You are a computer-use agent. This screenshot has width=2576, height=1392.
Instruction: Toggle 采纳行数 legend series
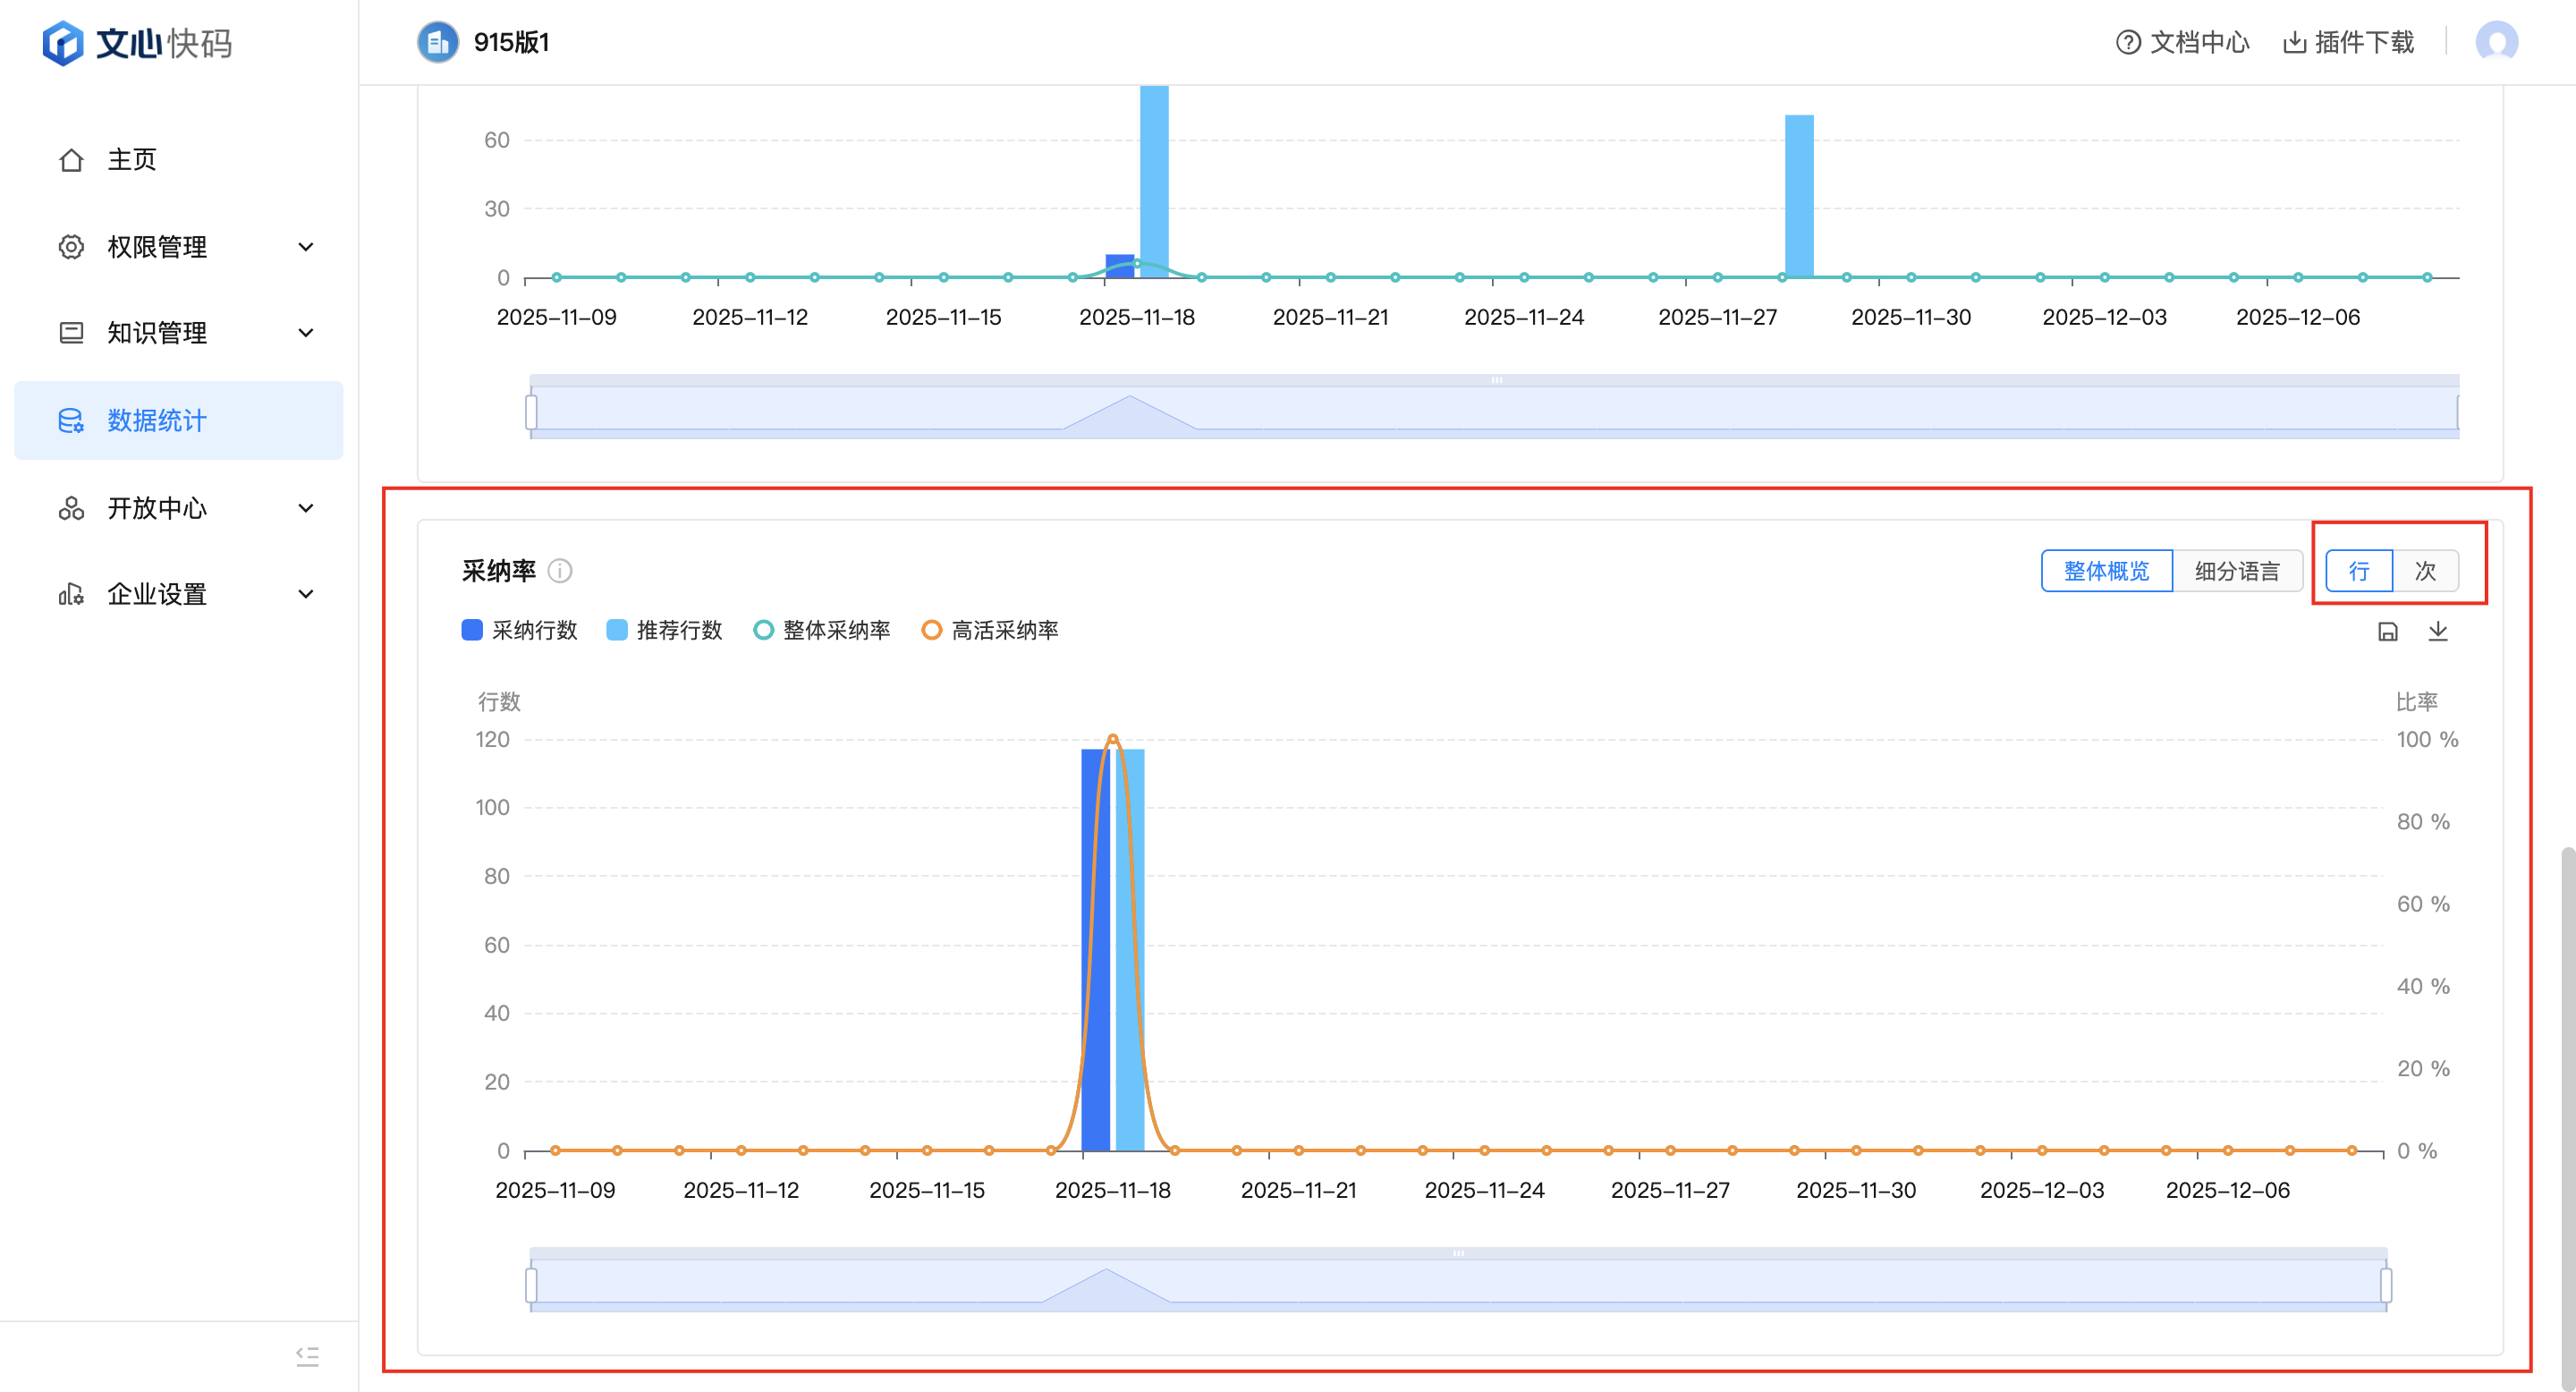coord(519,630)
